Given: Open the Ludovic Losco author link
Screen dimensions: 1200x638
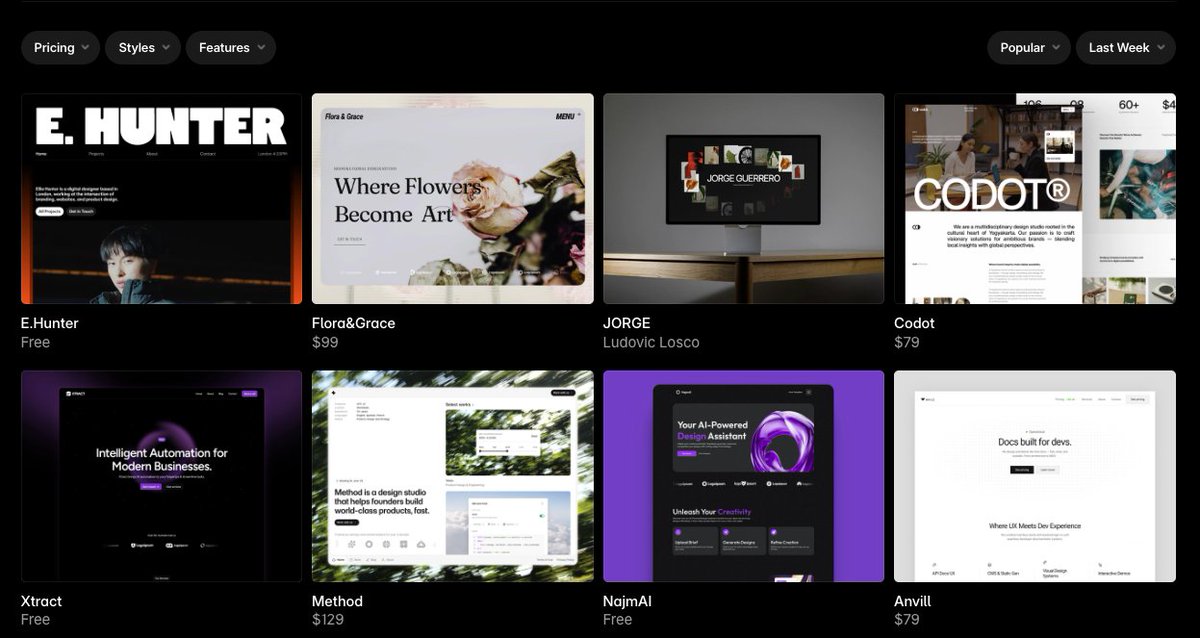Looking at the screenshot, I should click(x=651, y=342).
